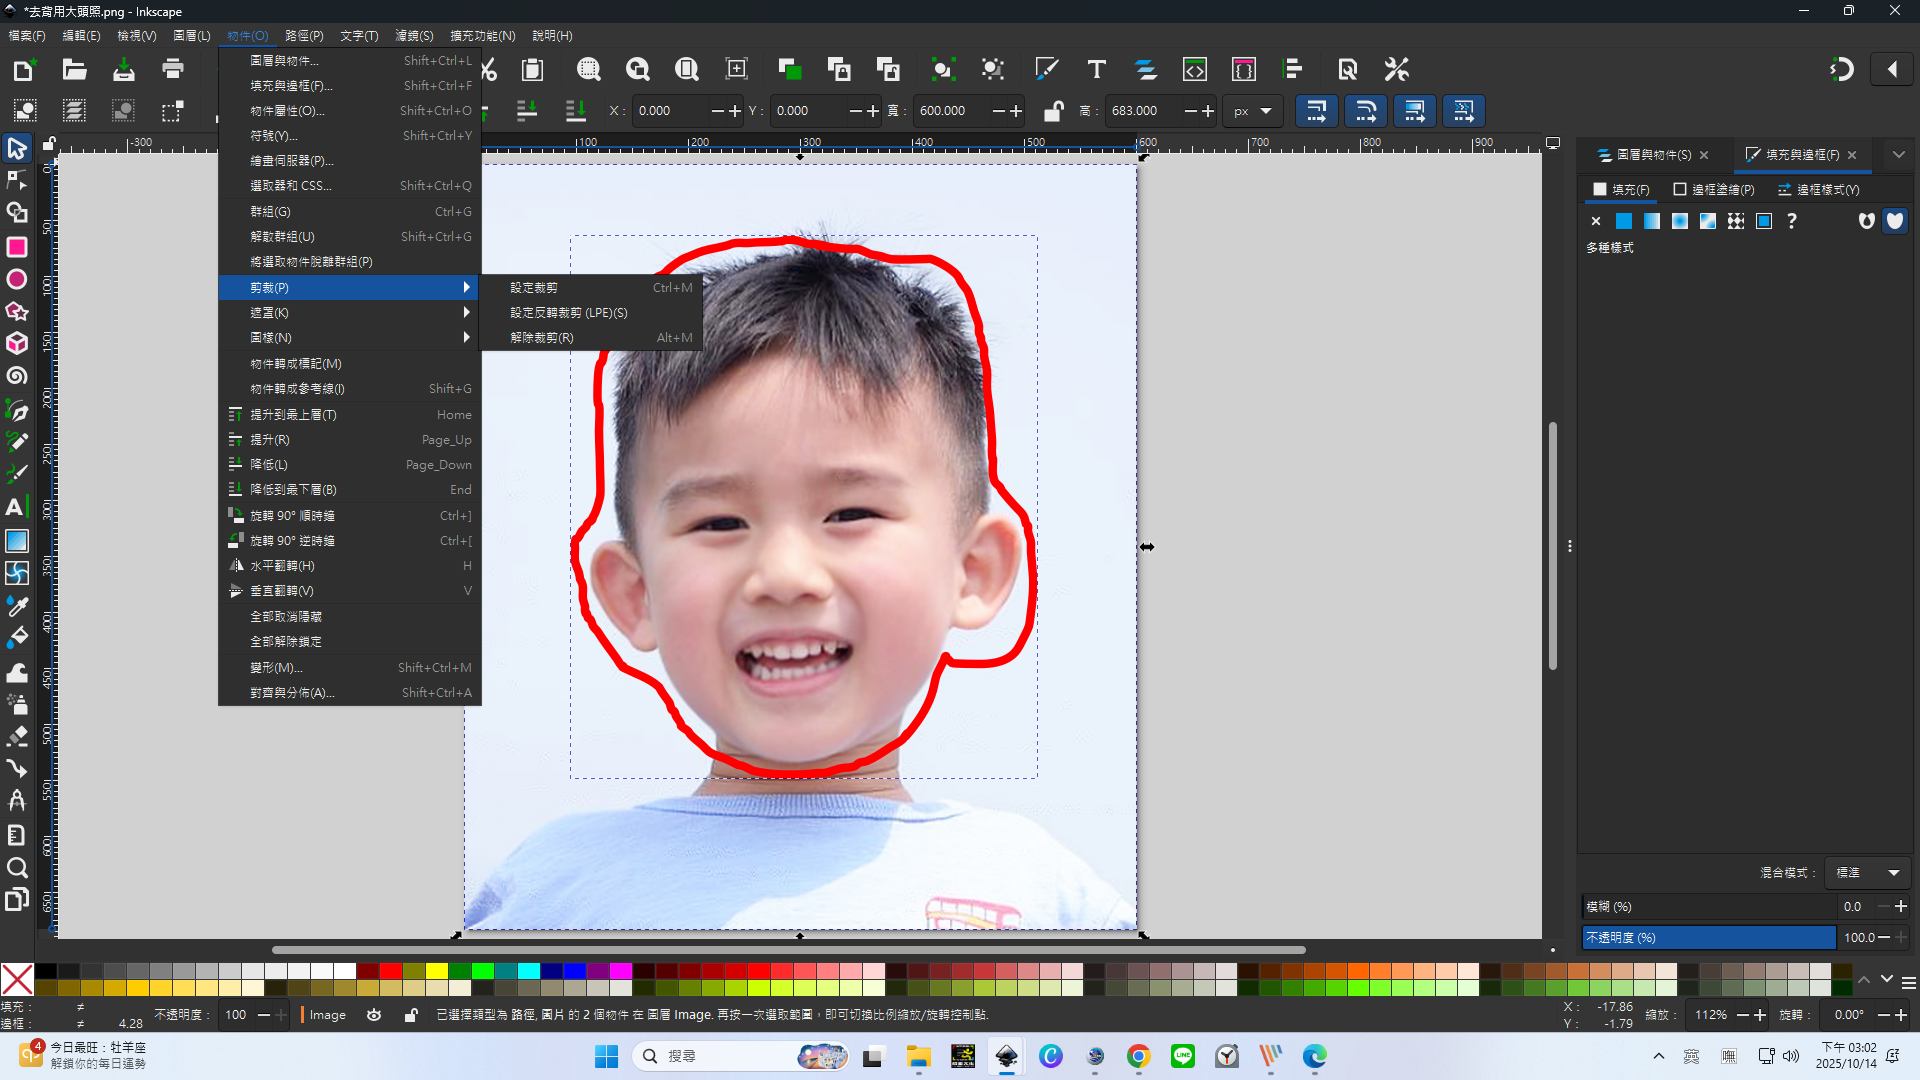Select the Text tool in toolbox
Viewport: 1920px width, 1080px height.
(15, 507)
